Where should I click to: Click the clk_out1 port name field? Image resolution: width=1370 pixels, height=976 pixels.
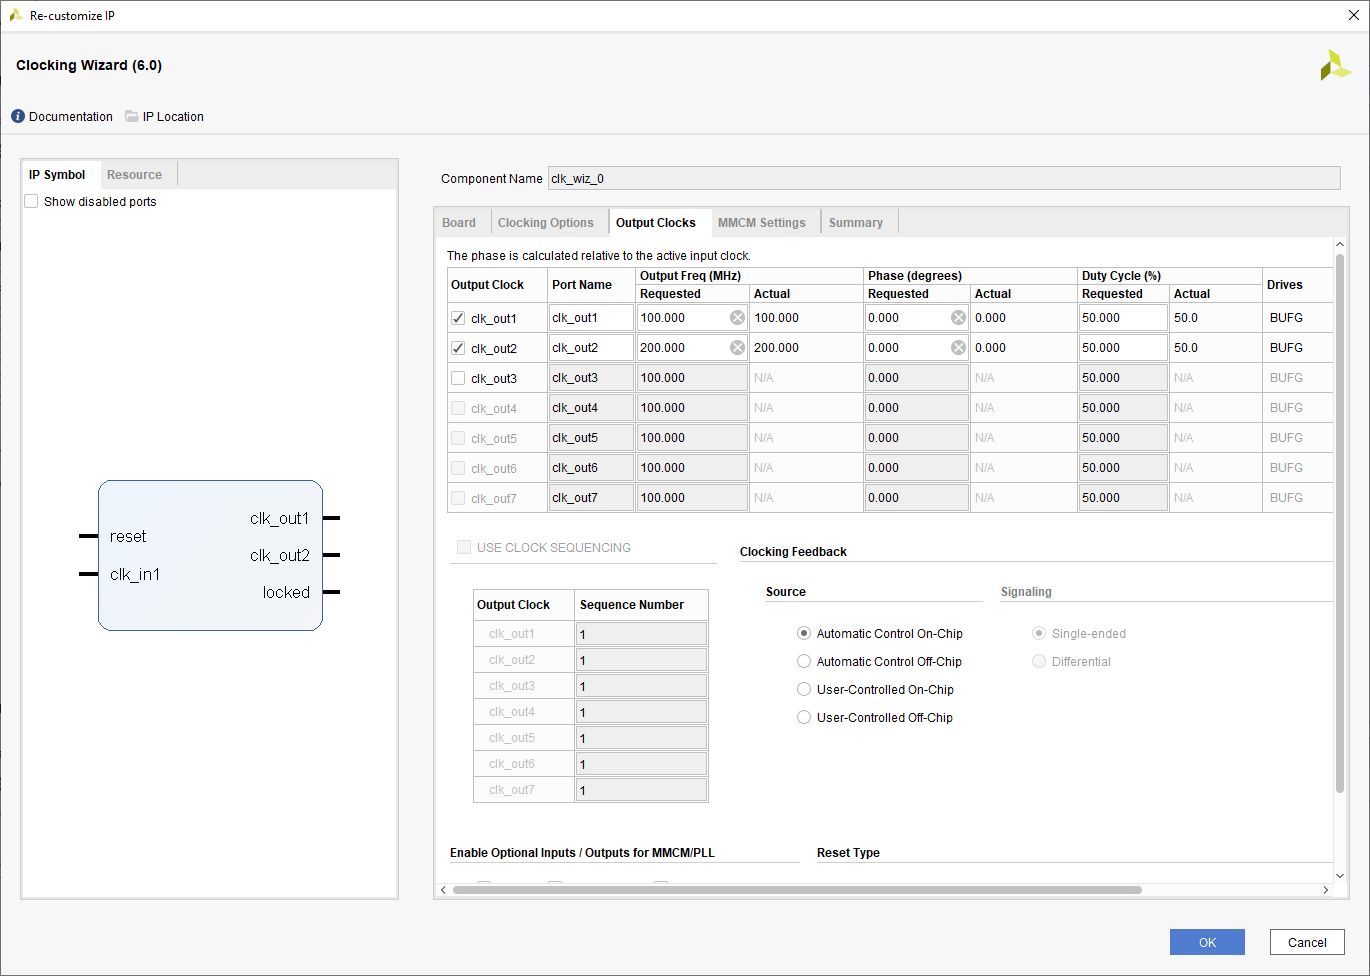(x=590, y=318)
